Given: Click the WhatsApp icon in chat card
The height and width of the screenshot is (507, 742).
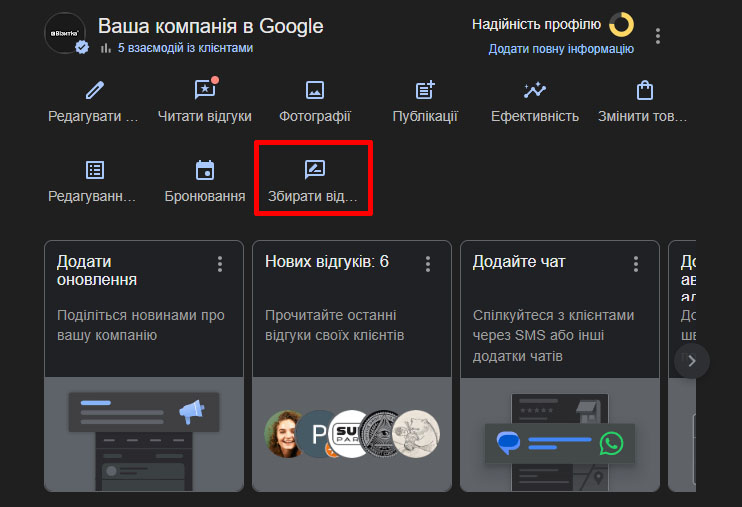Looking at the screenshot, I should click(611, 444).
